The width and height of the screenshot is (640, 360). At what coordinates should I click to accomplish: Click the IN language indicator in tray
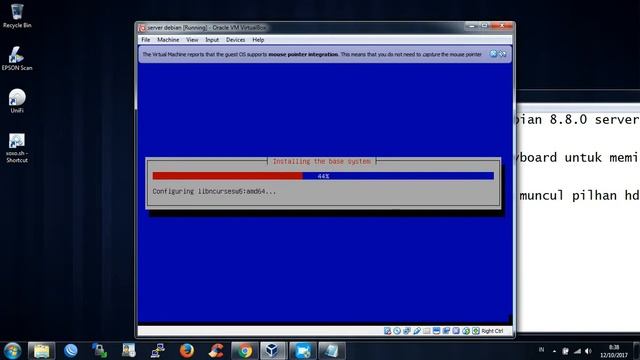[x=542, y=350]
